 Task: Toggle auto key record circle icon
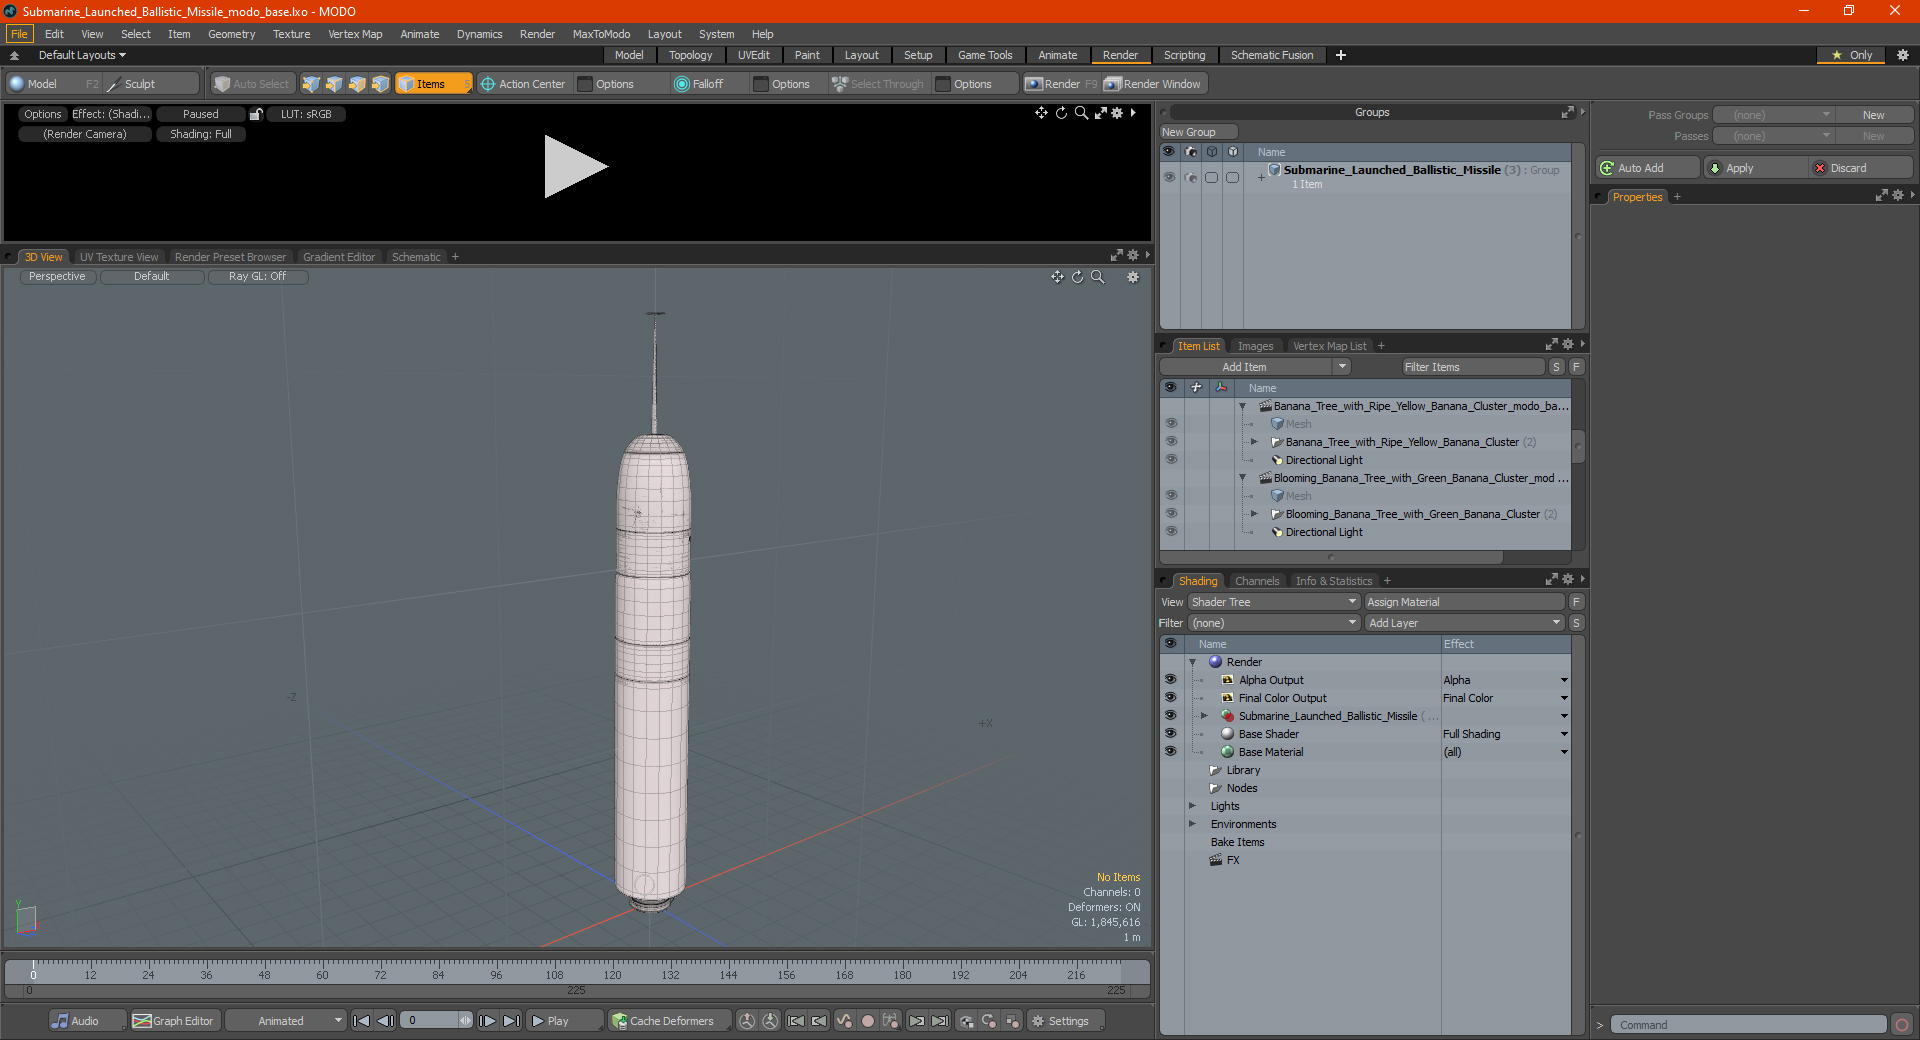pyautogui.click(x=868, y=1021)
